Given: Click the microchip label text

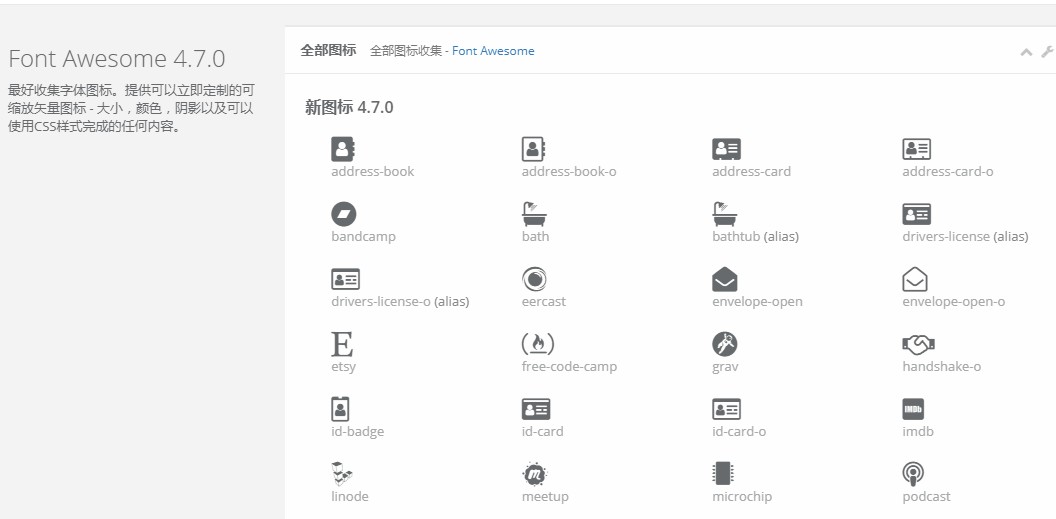Looking at the screenshot, I should tap(742, 497).
